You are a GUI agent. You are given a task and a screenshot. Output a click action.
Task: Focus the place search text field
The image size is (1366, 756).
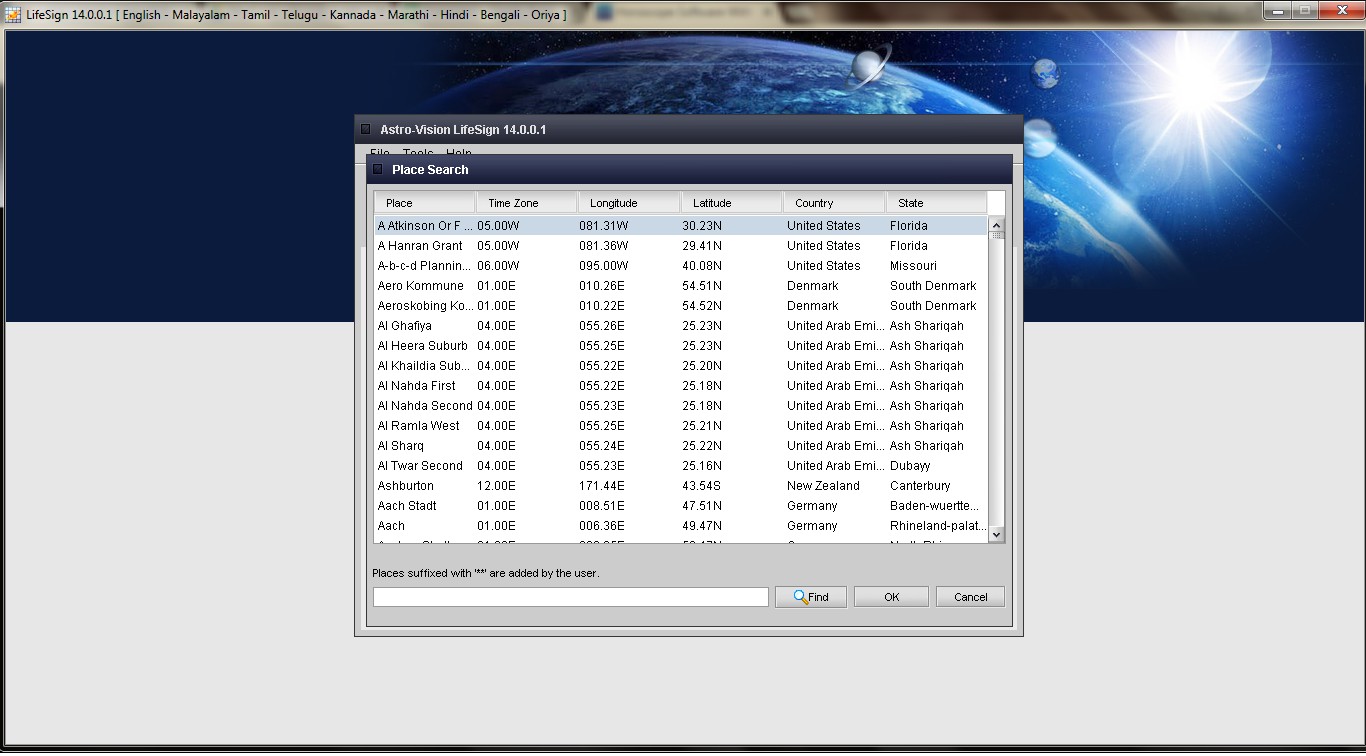(x=570, y=597)
